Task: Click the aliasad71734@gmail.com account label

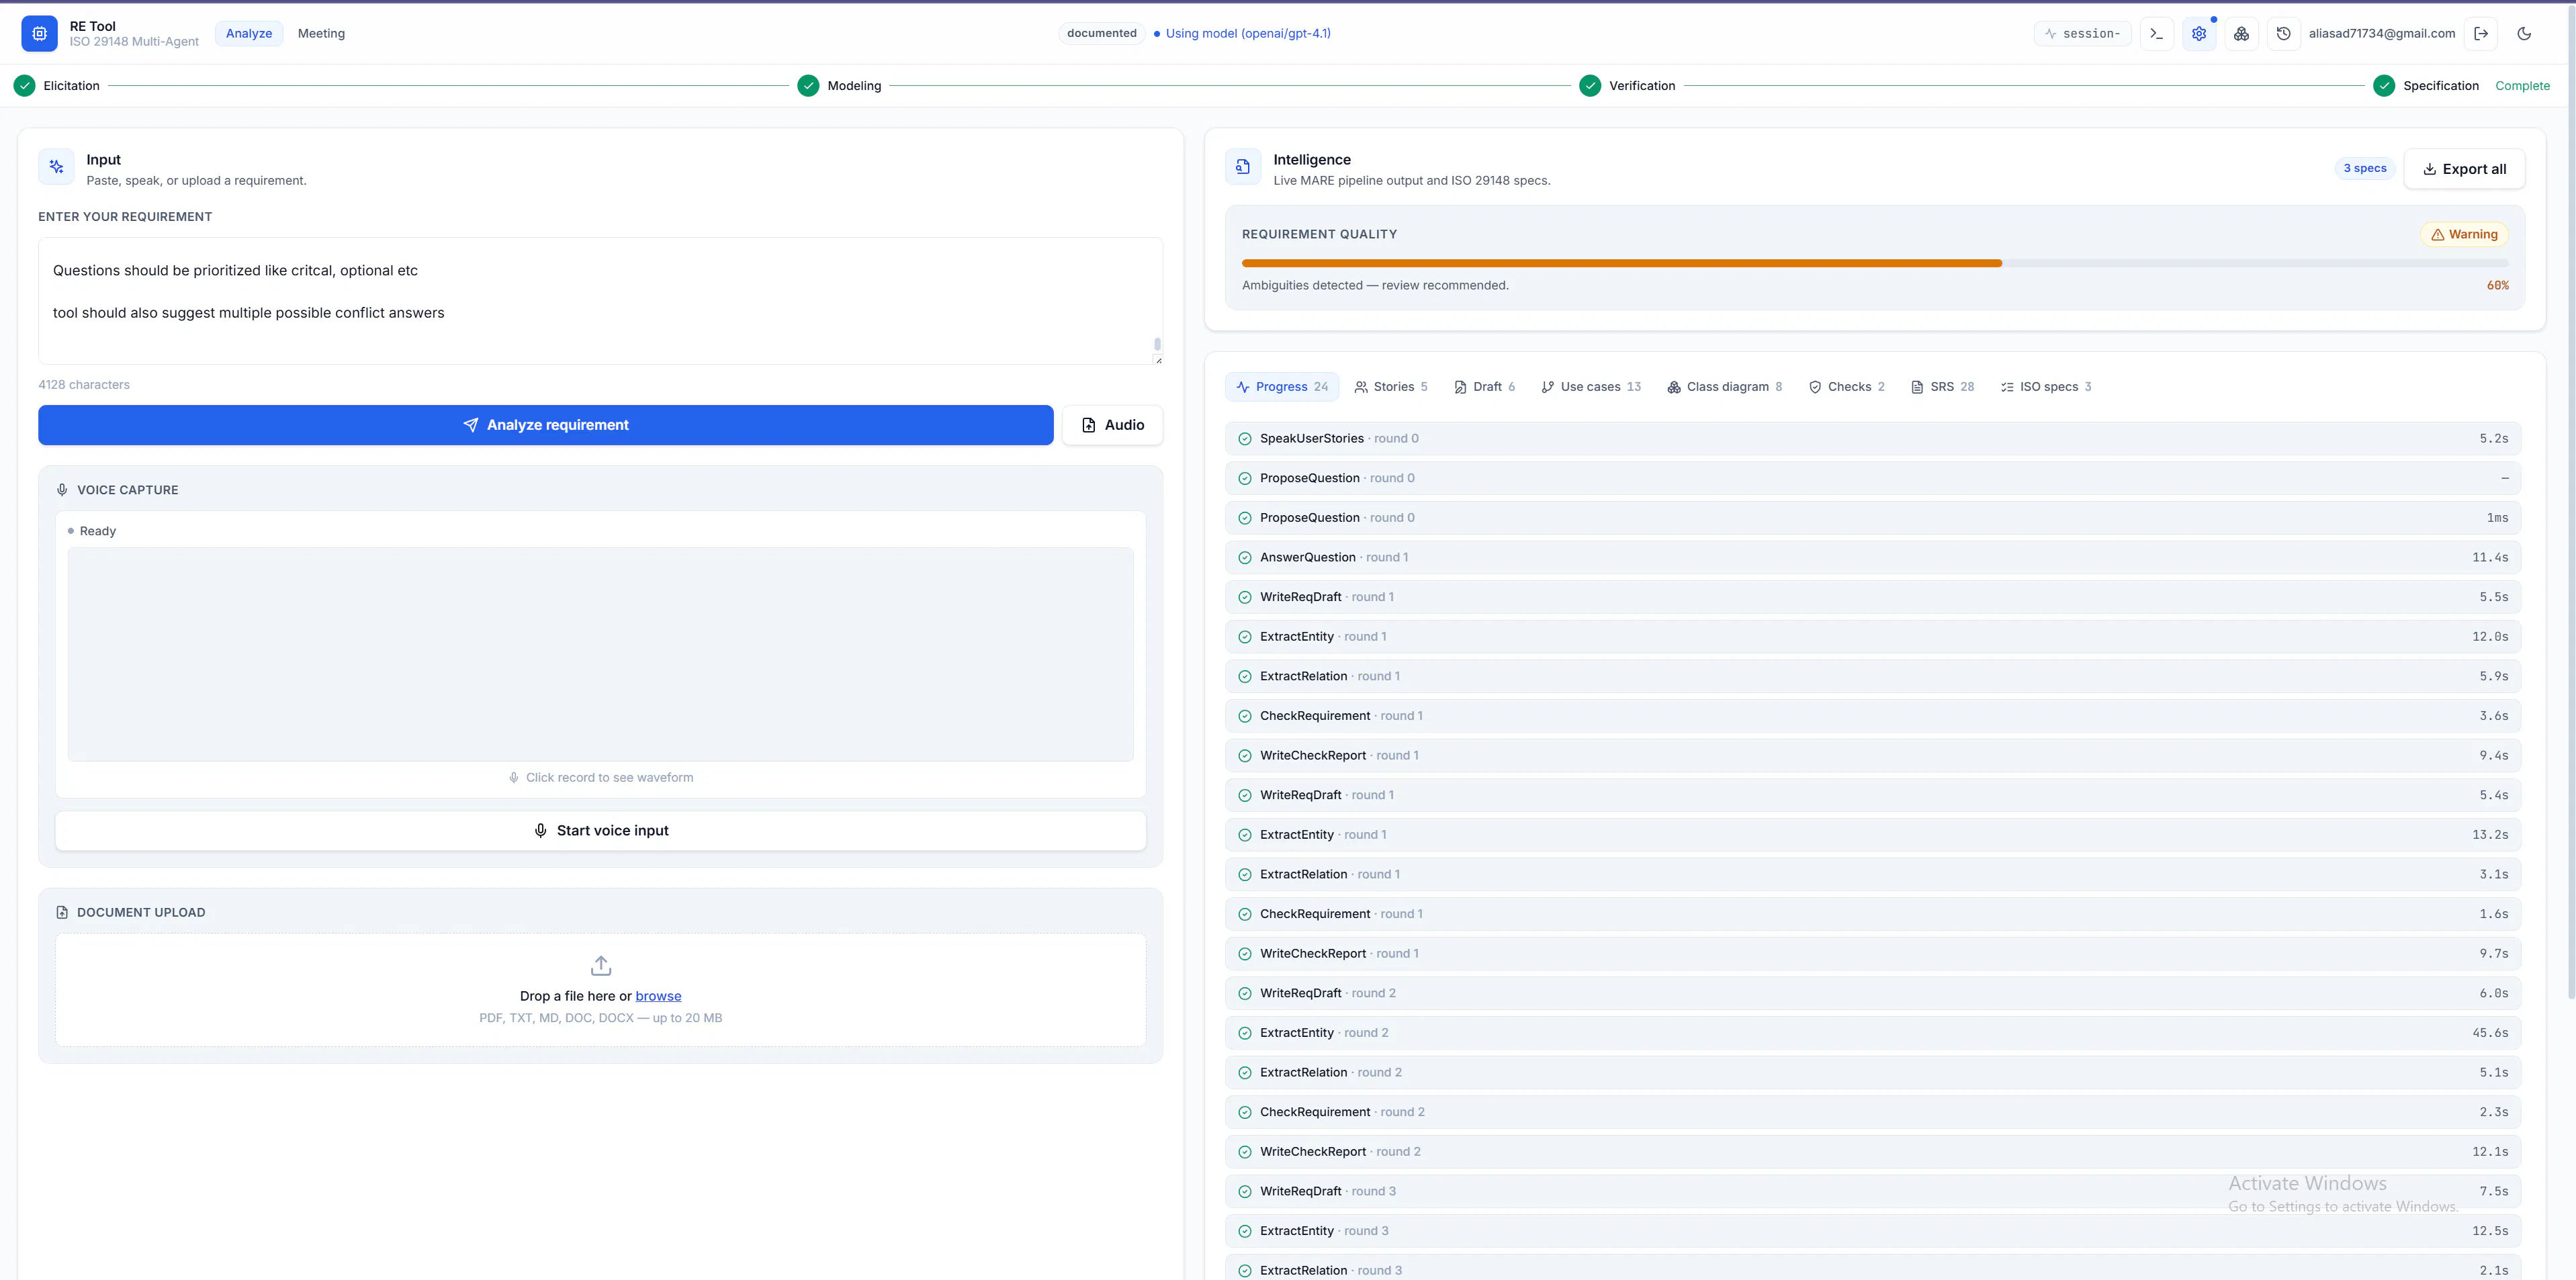Action: [x=2382, y=33]
